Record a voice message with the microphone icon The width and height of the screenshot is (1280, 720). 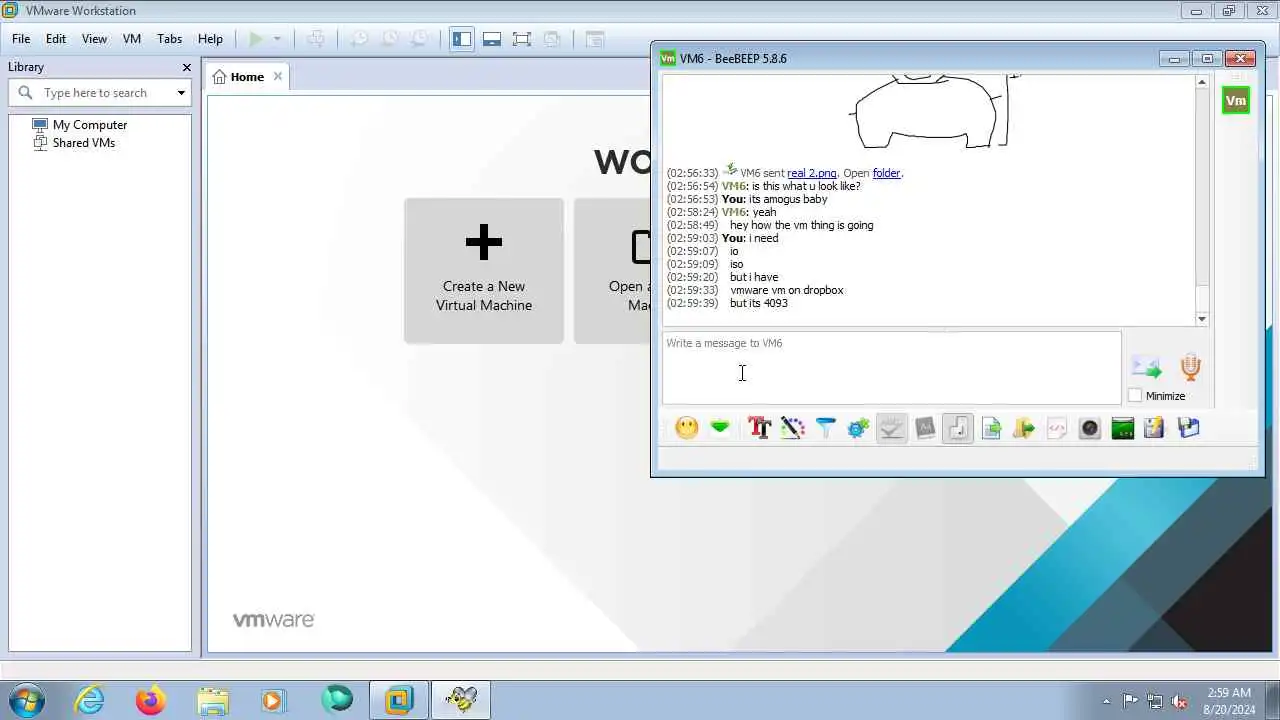(x=1190, y=366)
